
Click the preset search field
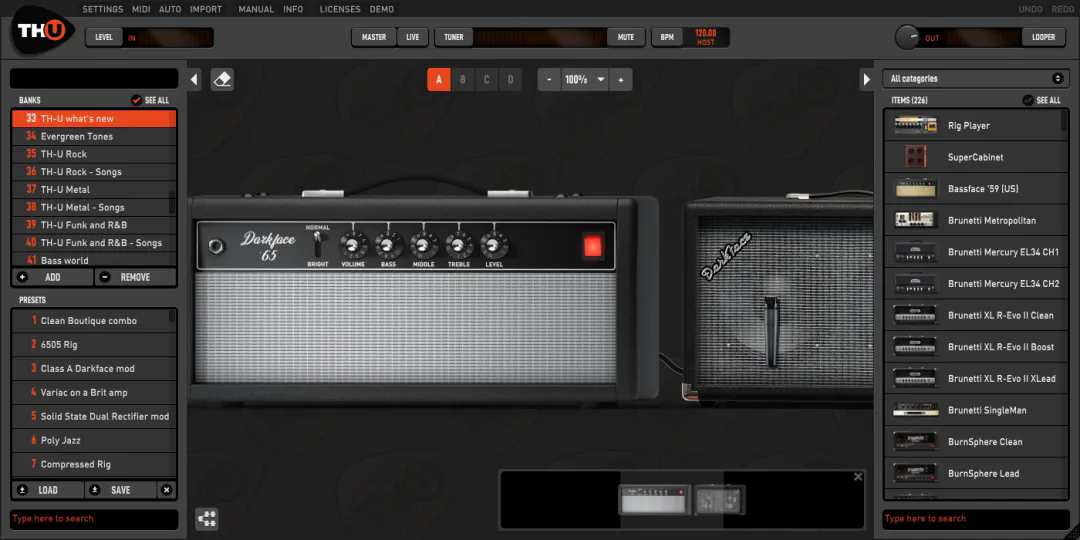94,519
